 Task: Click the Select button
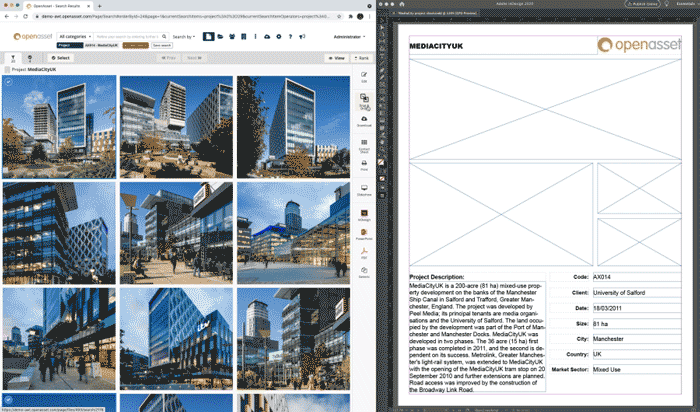click(61, 58)
